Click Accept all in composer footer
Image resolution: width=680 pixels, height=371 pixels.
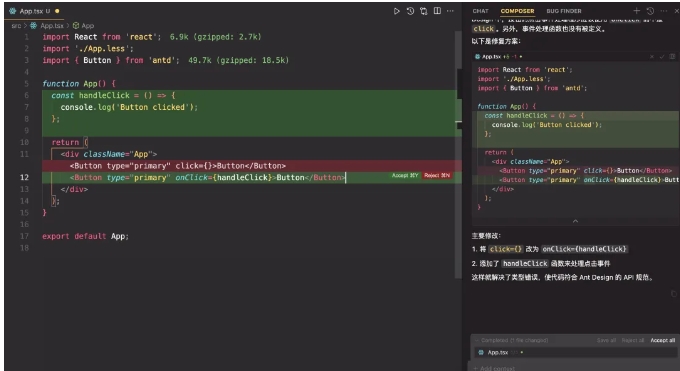[x=663, y=340]
